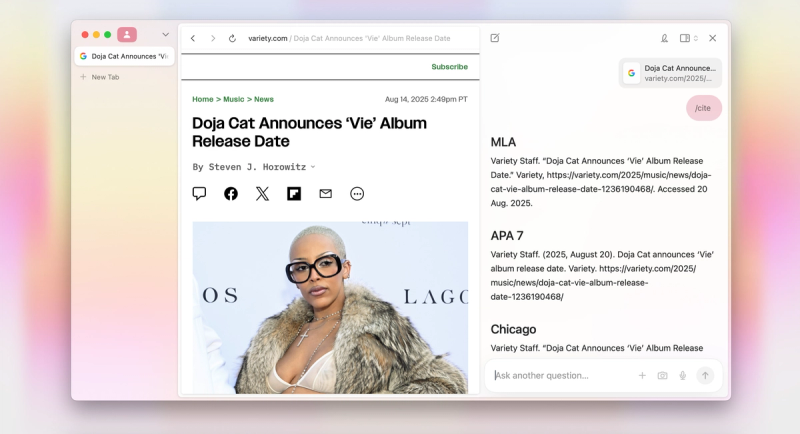Go to the Music breadcrumb
This screenshot has height=434, width=800.
(x=234, y=99)
